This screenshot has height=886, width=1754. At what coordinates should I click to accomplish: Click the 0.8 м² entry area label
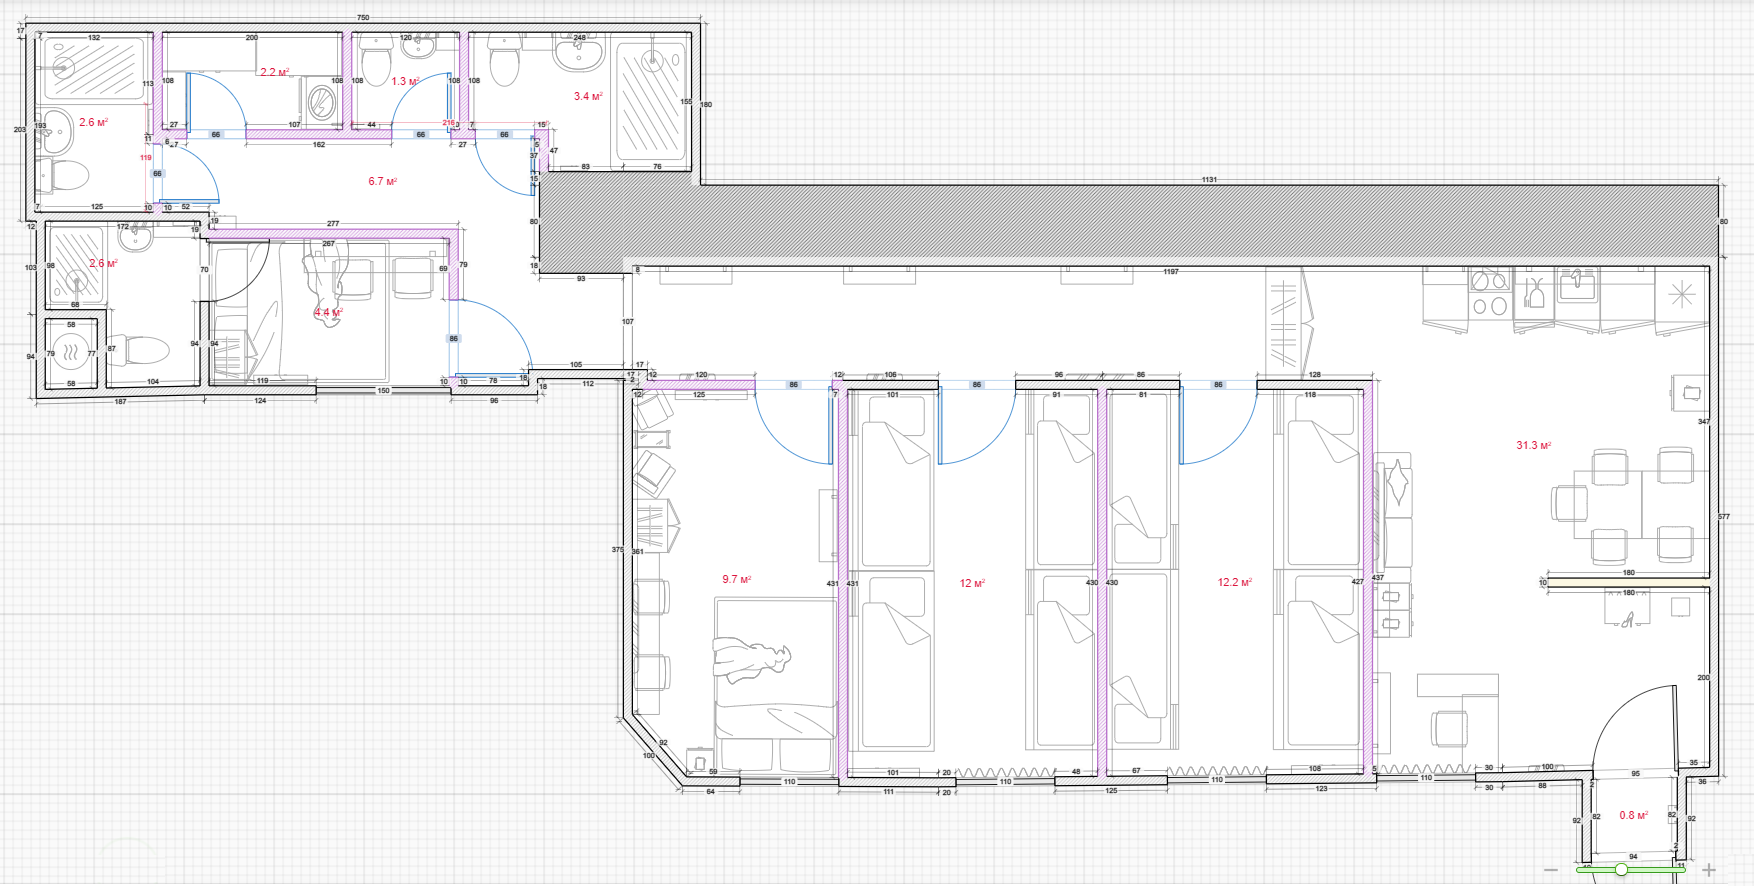pyautogui.click(x=1633, y=816)
